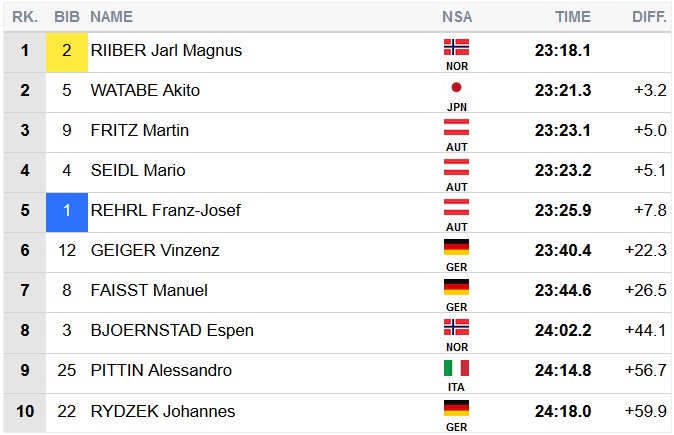Screen dimensions: 674x435
Task: Click the blue bib number 1
Action: click(67, 211)
